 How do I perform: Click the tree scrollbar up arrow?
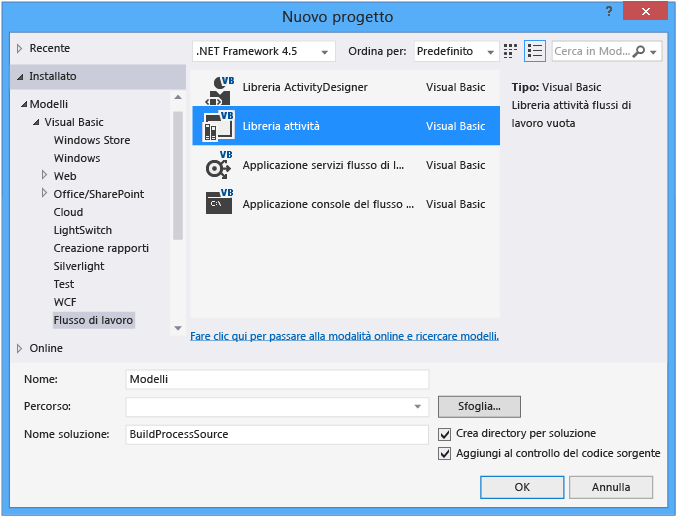click(178, 97)
